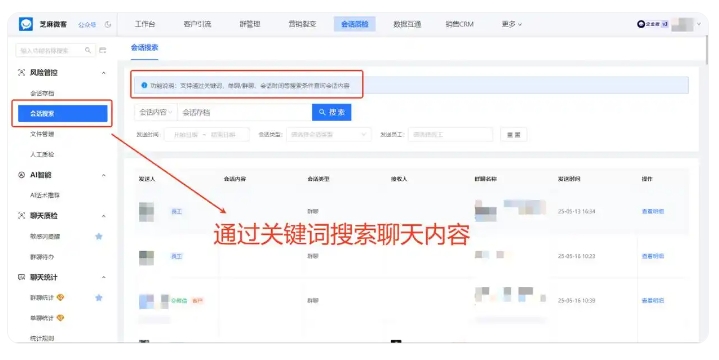Open 查看明细 for the 25-05-16 10:23 row

pos(653,256)
